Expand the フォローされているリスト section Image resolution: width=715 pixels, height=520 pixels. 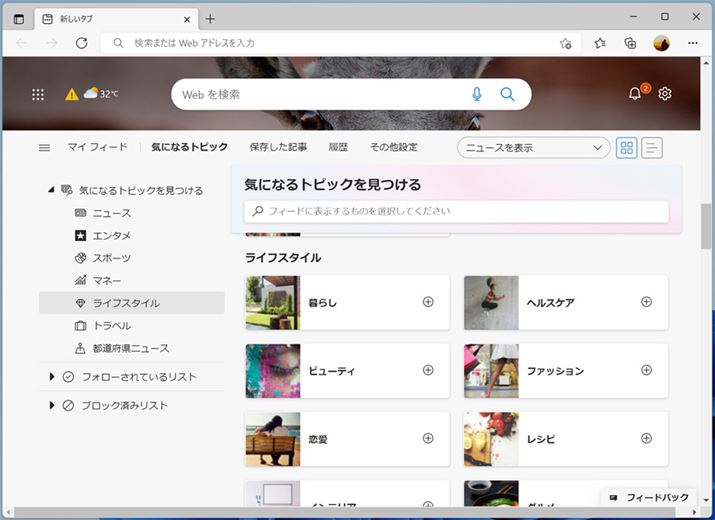click(52, 377)
